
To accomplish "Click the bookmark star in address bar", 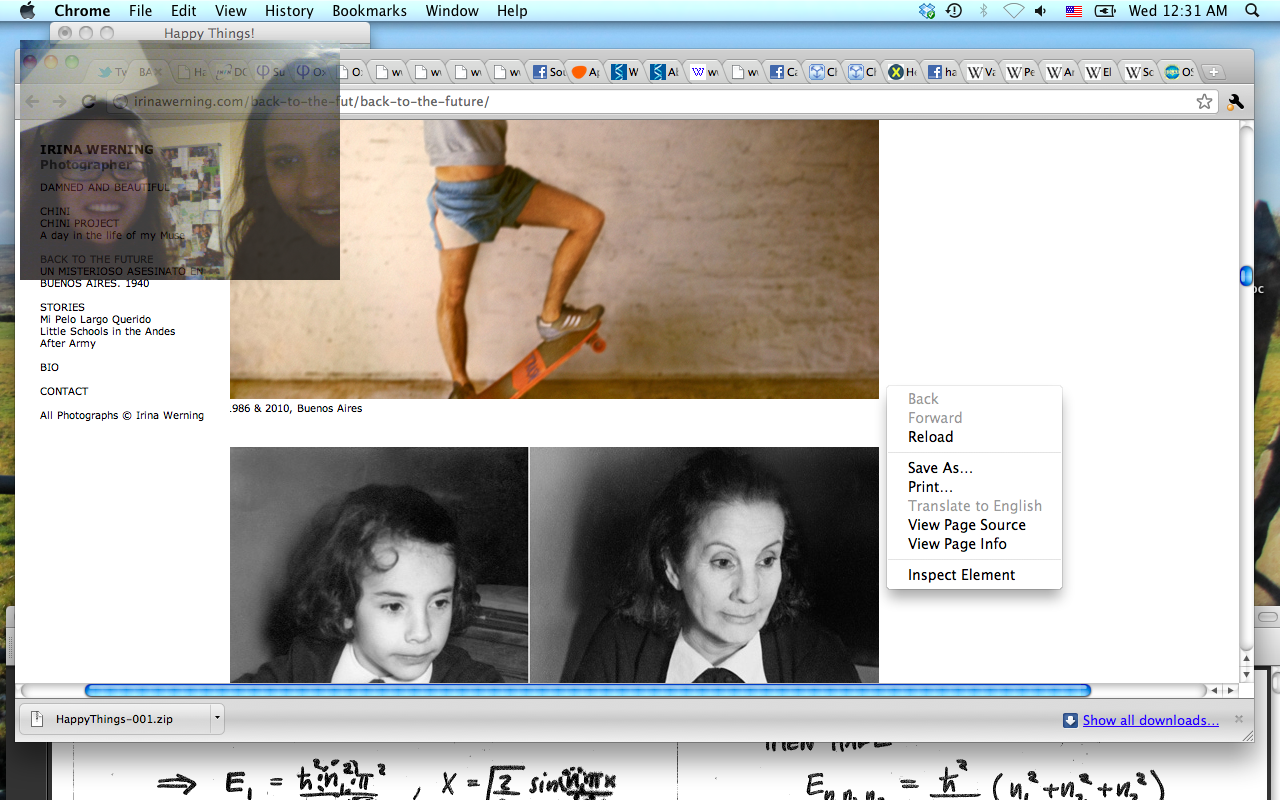I will pos(1204,101).
